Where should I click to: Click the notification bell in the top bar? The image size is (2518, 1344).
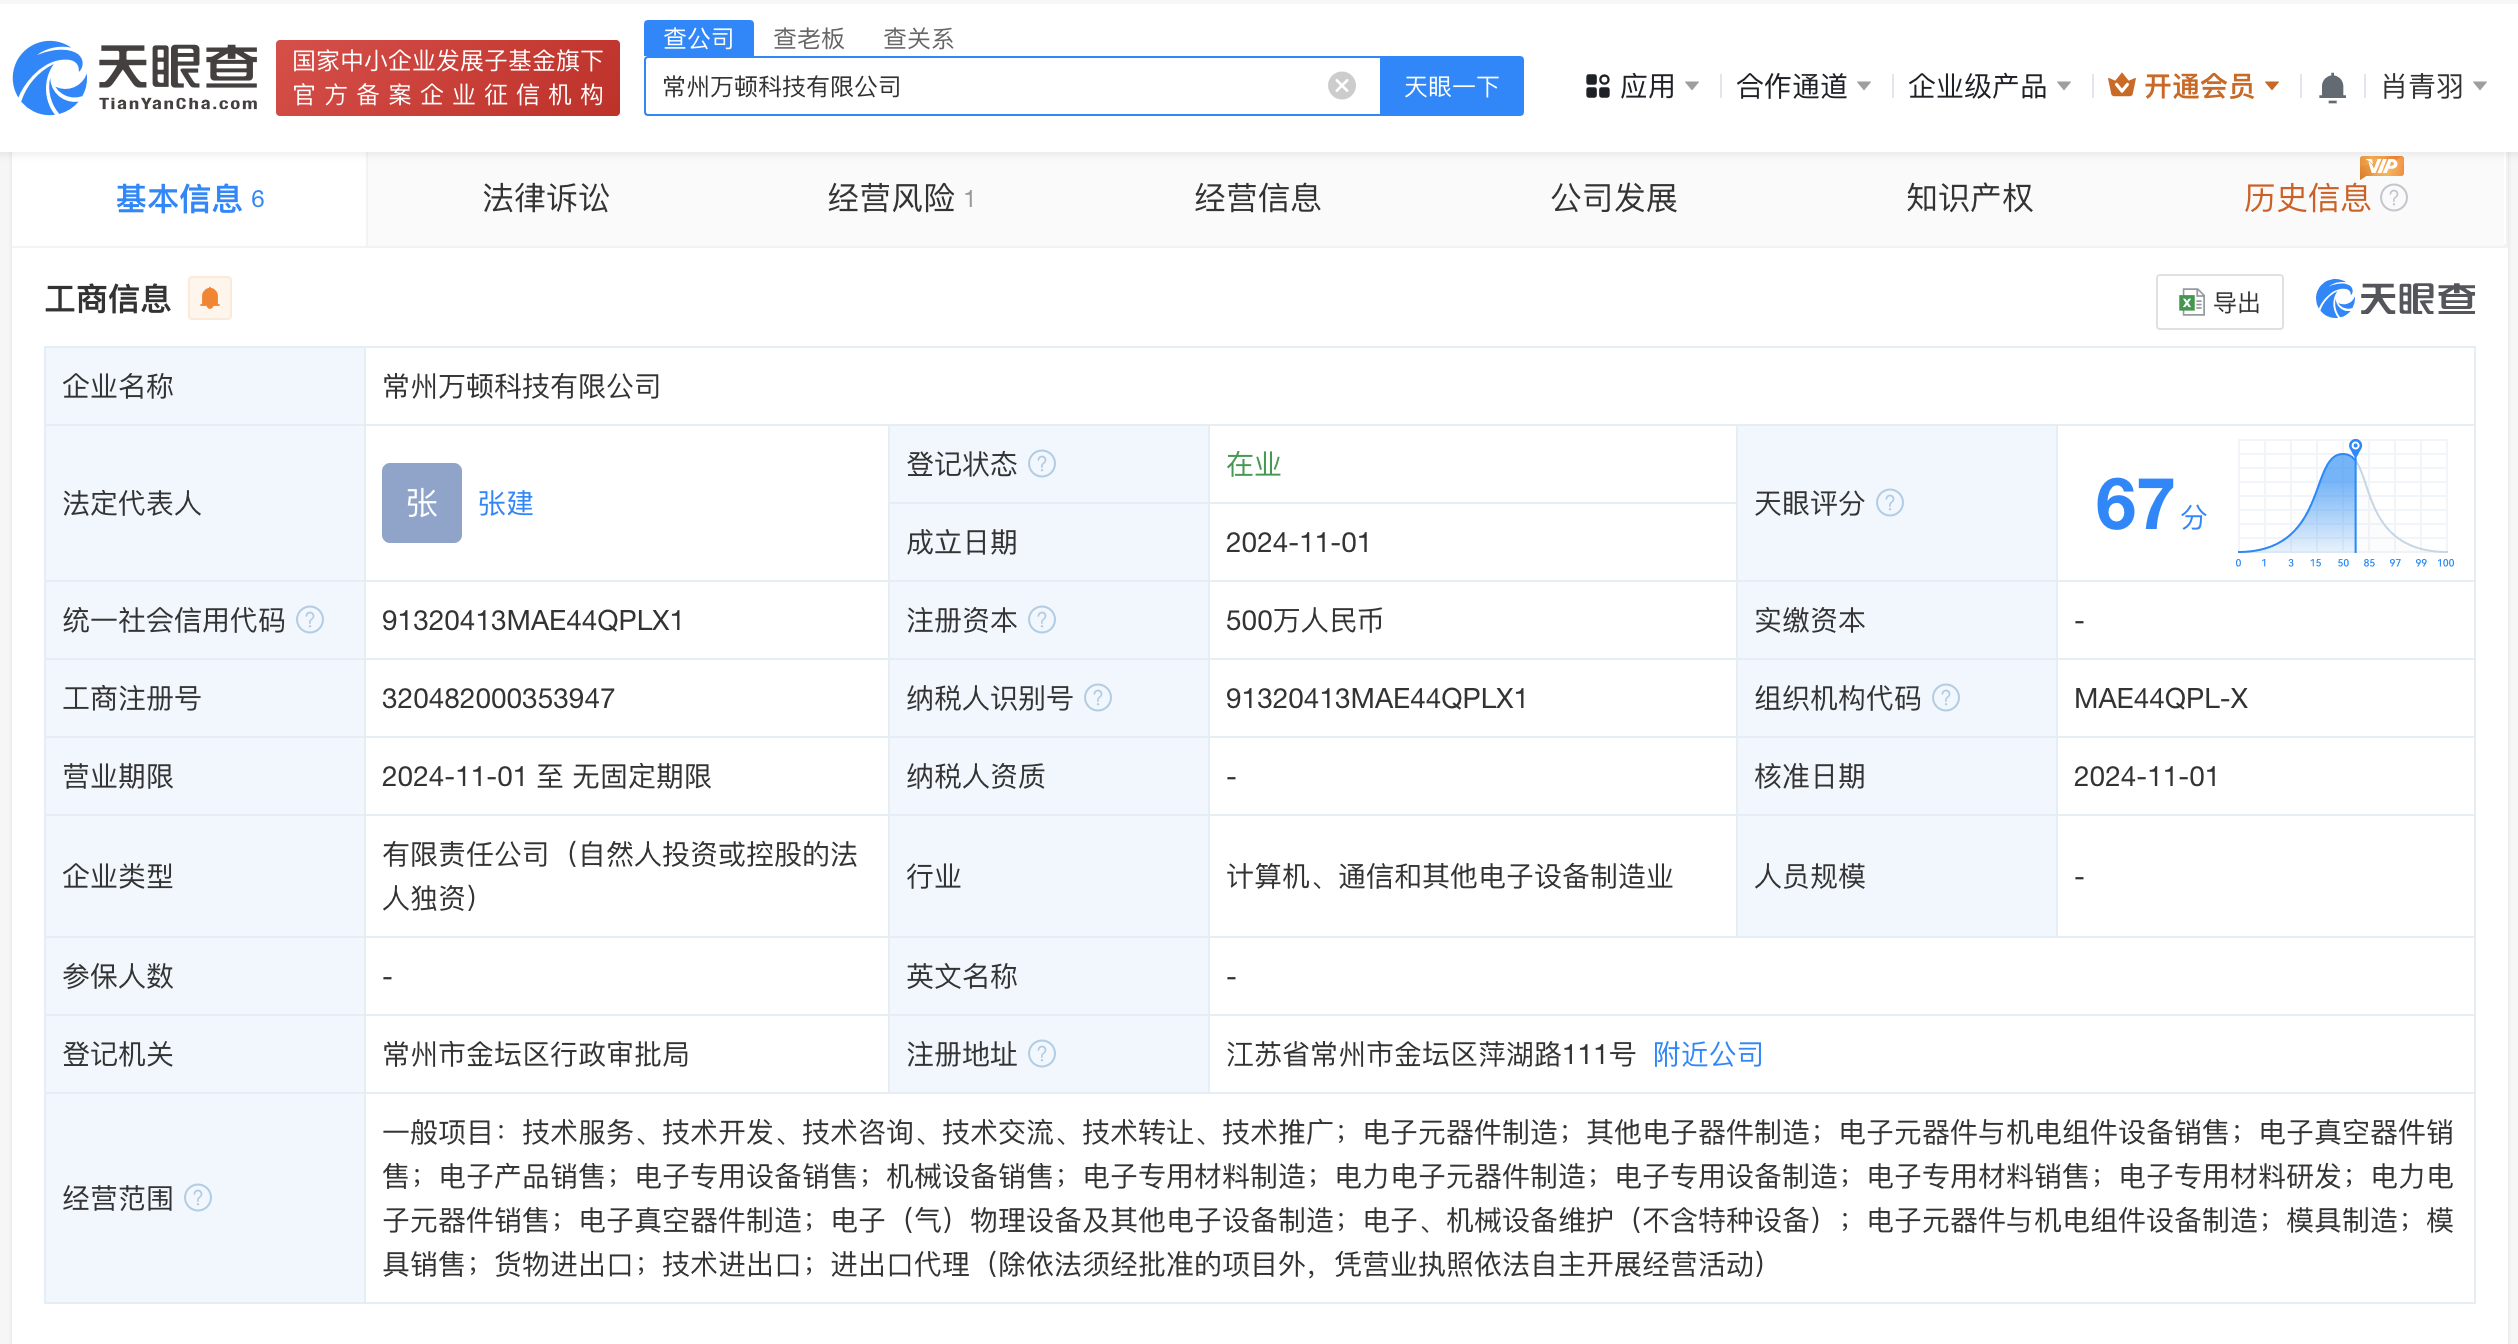click(x=2331, y=86)
